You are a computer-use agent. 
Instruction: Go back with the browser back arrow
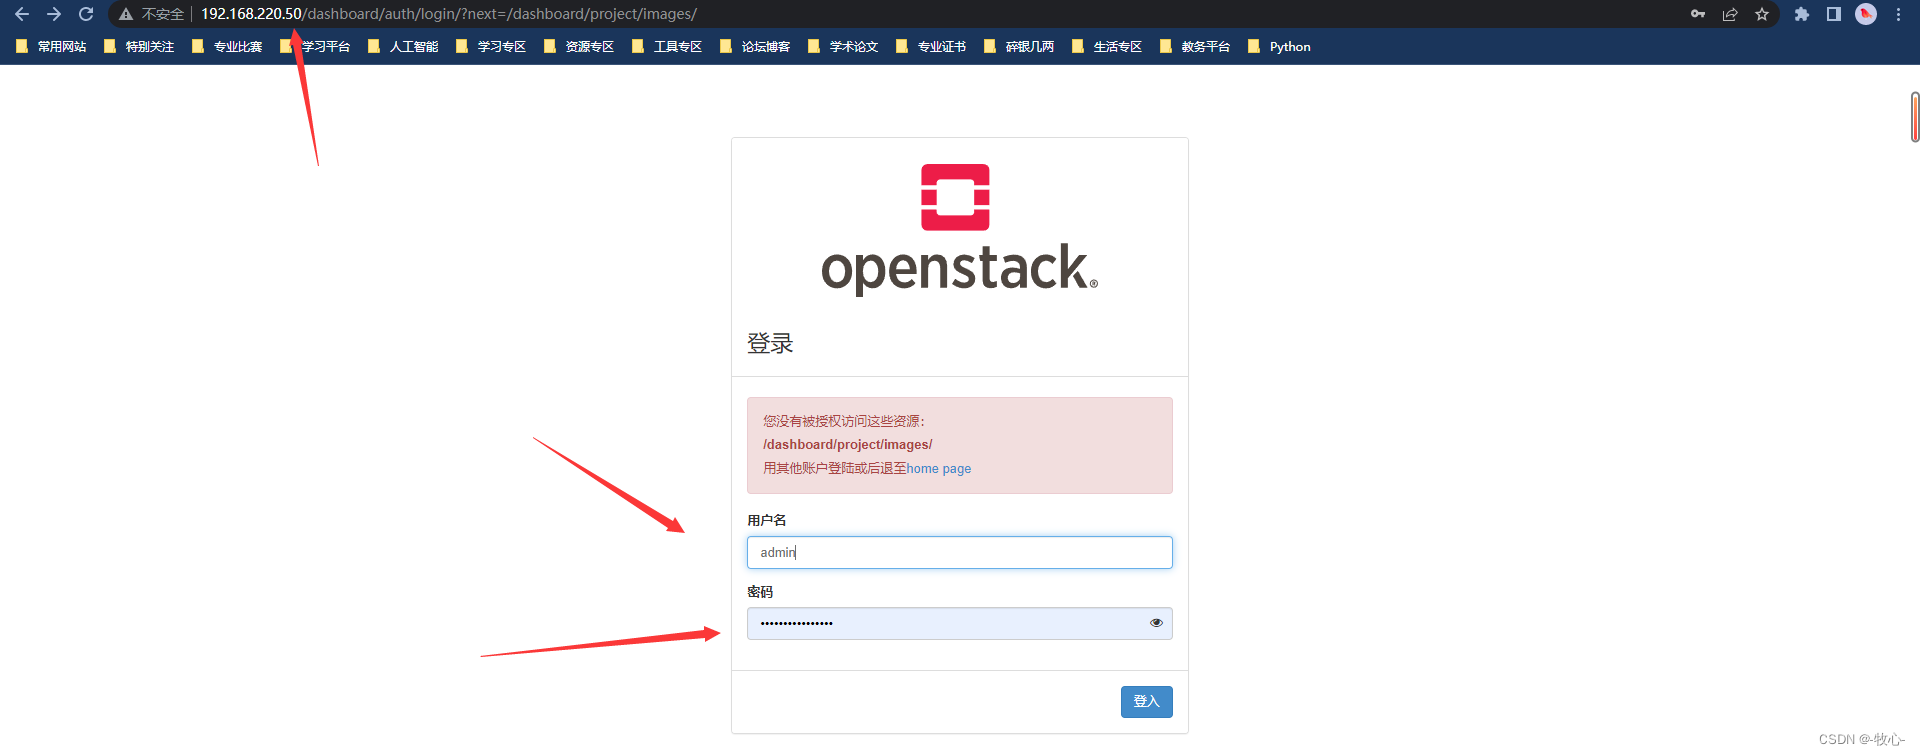22,14
